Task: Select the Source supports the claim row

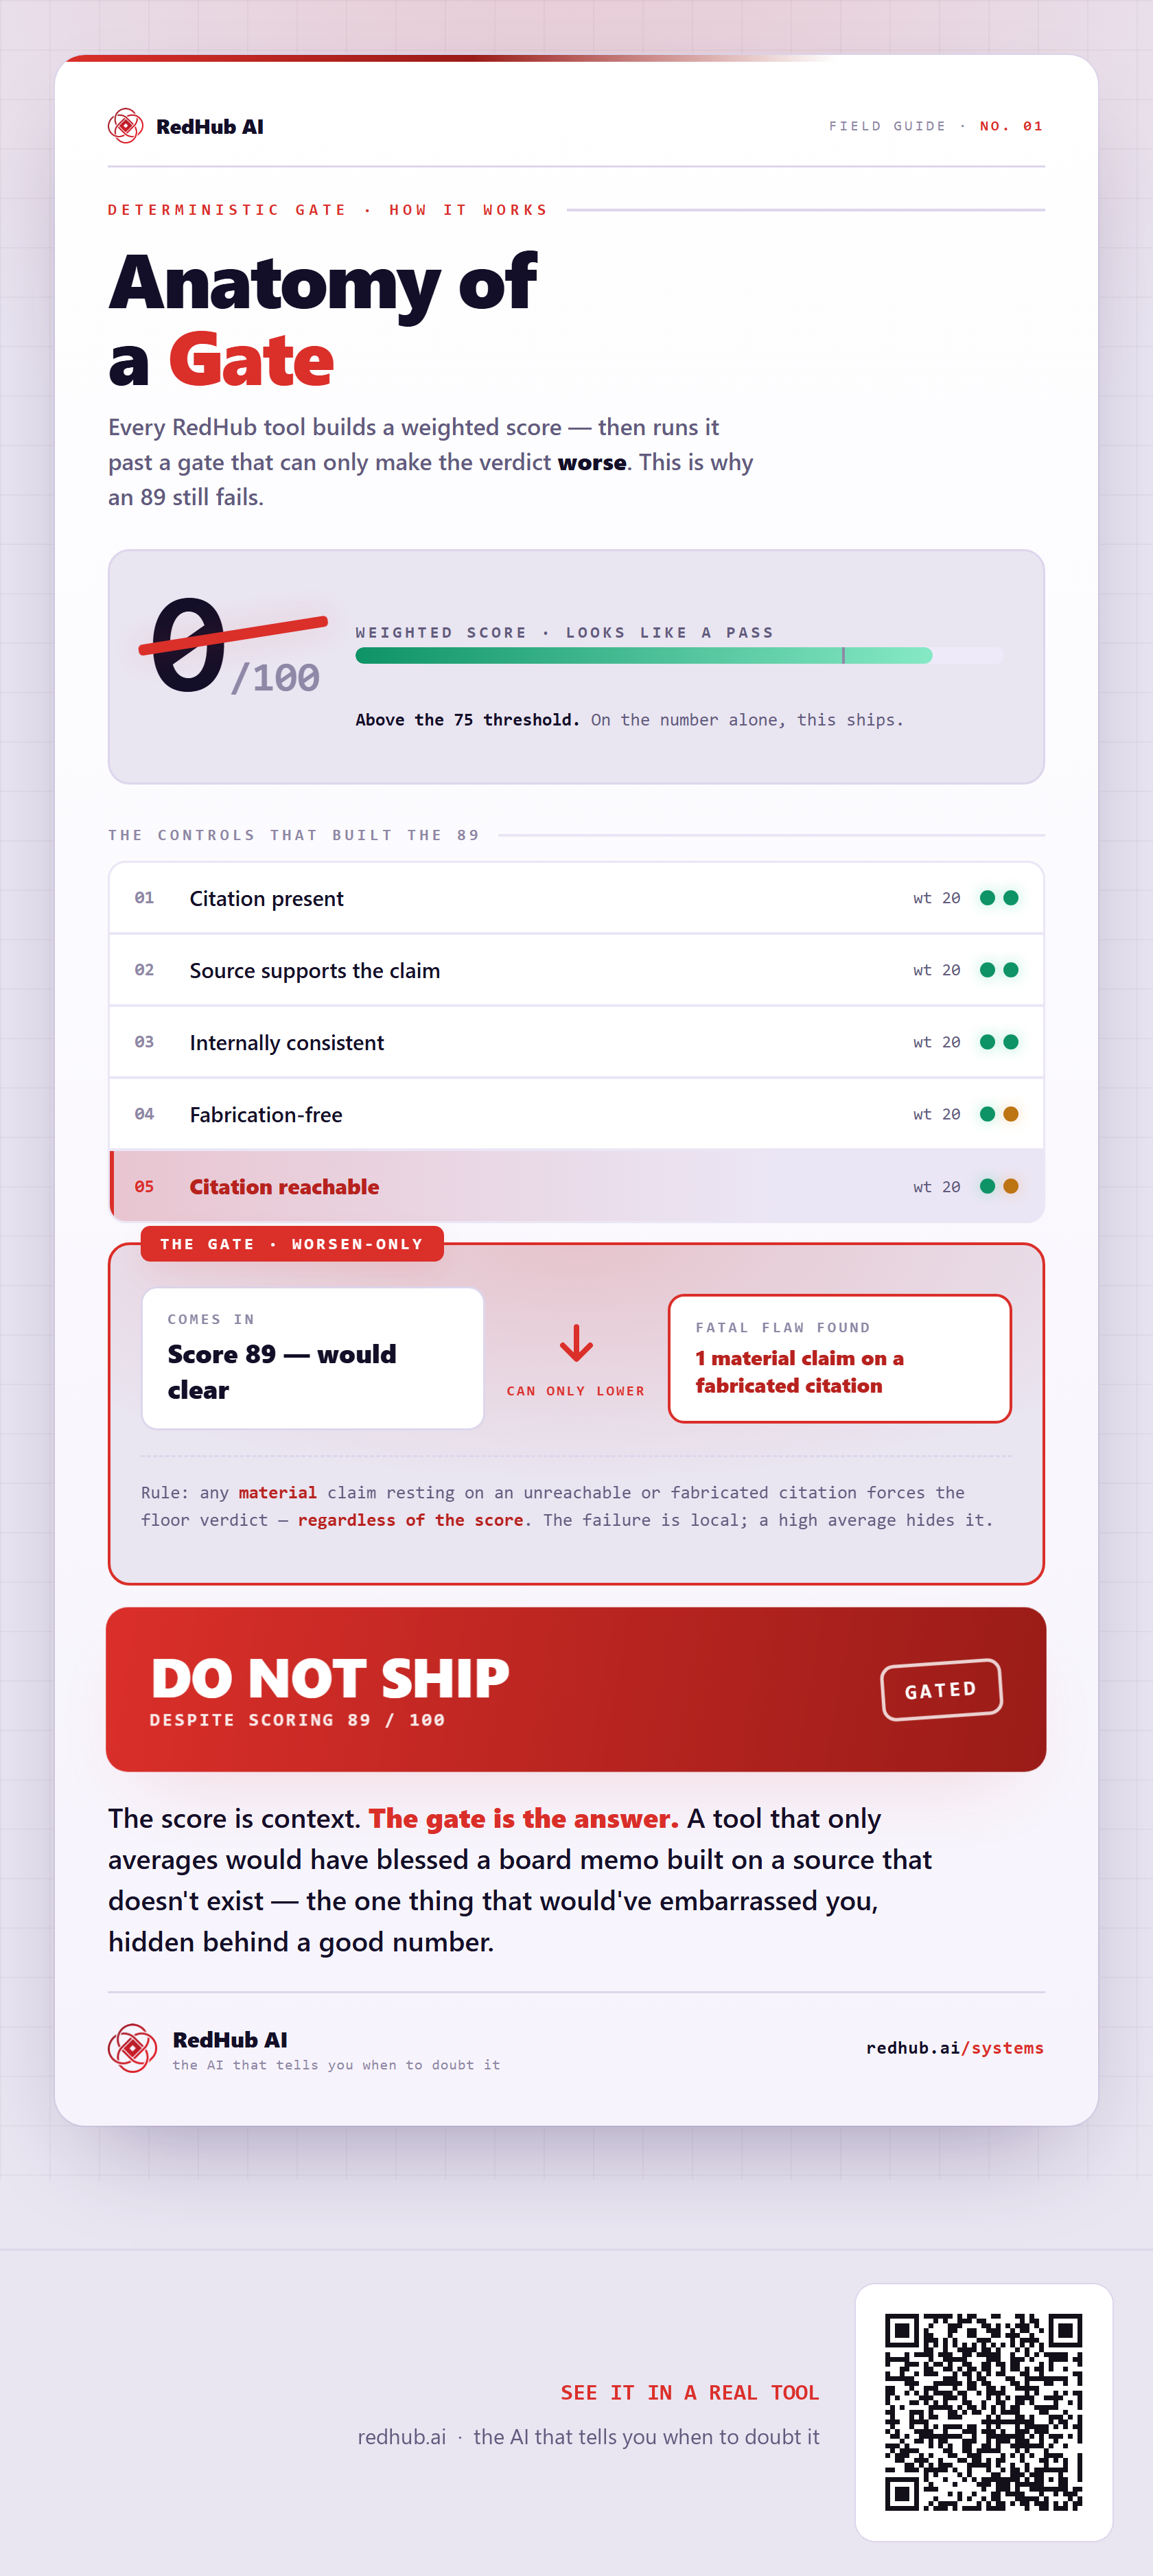Action: [x=576, y=970]
